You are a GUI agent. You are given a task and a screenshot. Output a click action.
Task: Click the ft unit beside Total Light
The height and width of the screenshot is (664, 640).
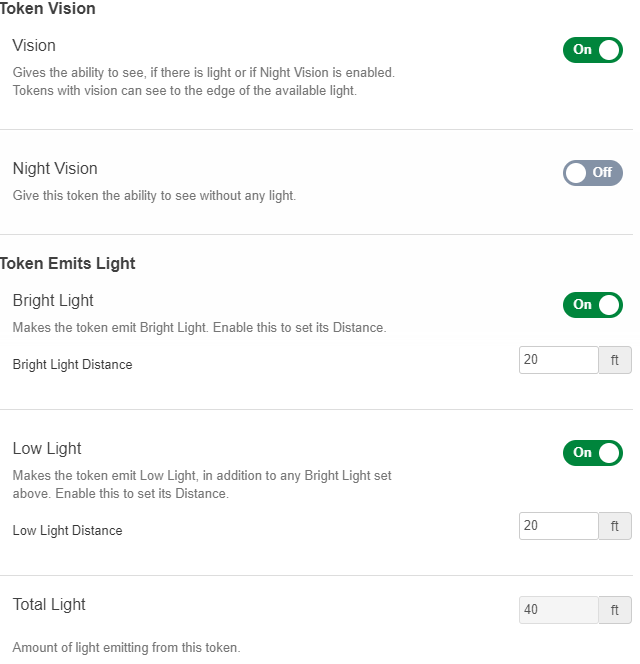coord(615,610)
